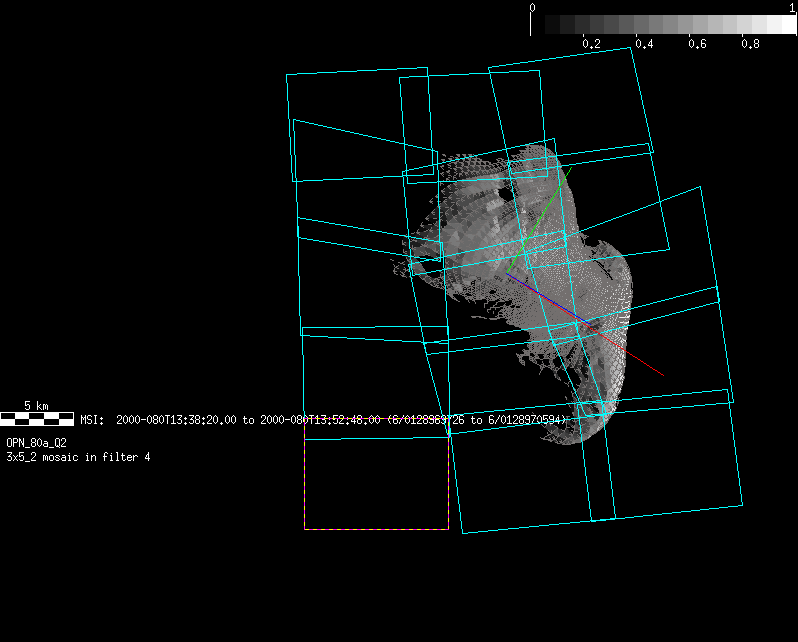Click the OPN_80a_Q2 sequence label

point(36,442)
